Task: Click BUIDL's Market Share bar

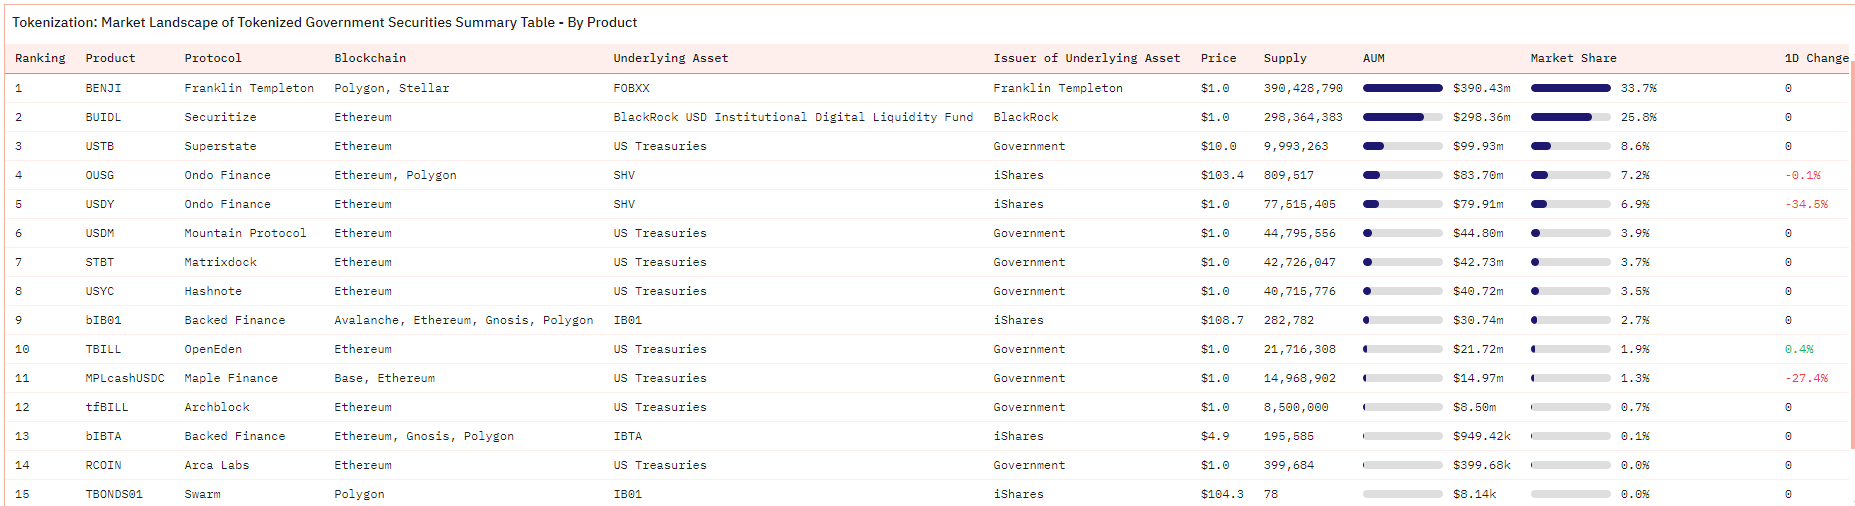Action: click(1570, 117)
